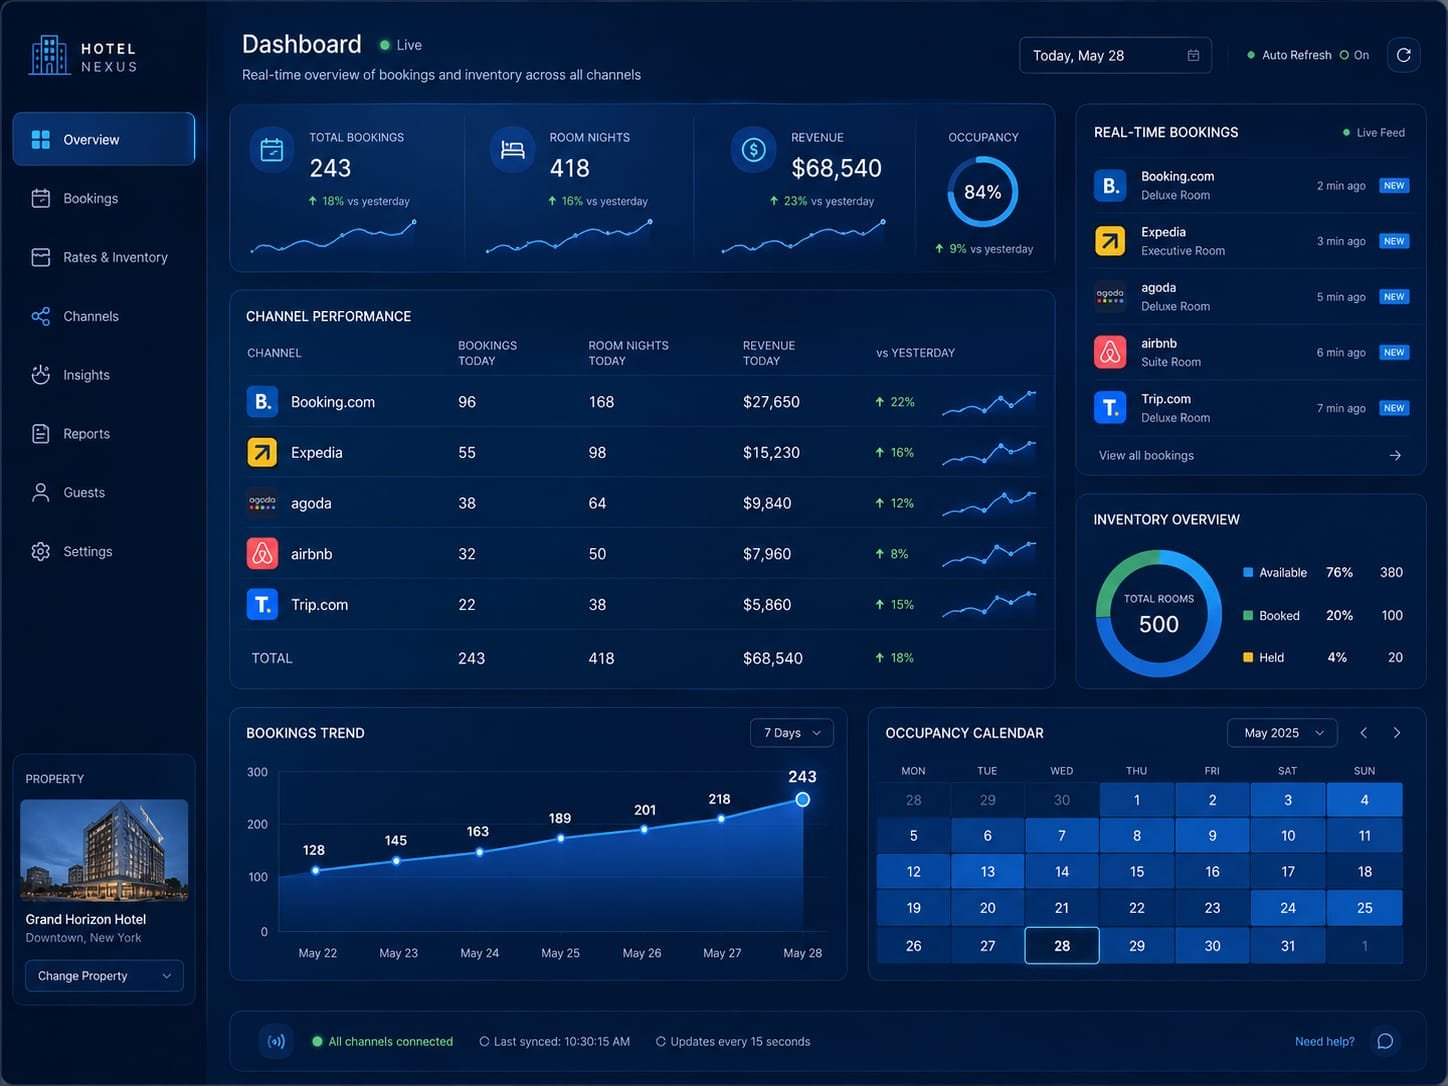This screenshot has width=1448, height=1086.
Task: Click the Settings gear icon
Action: point(41,551)
